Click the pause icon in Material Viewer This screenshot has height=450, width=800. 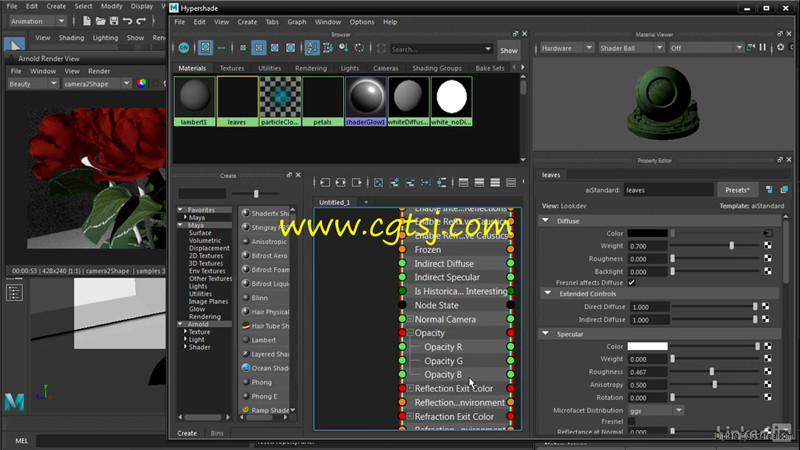763,47
